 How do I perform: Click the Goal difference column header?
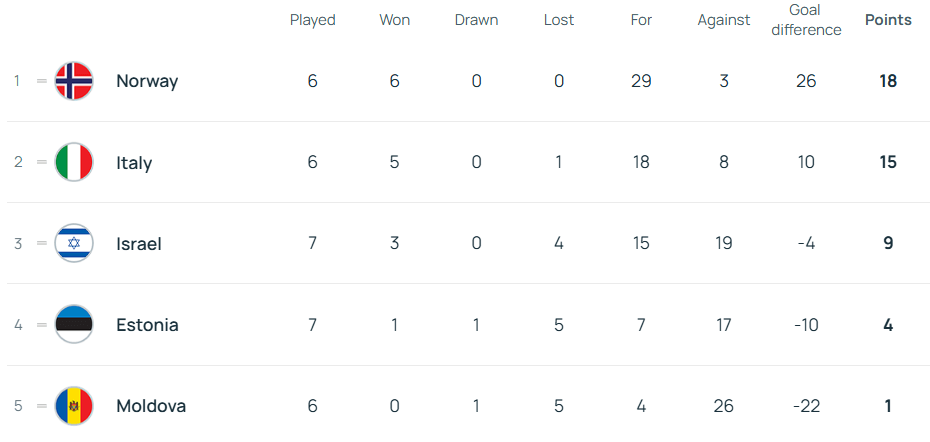[x=806, y=20]
